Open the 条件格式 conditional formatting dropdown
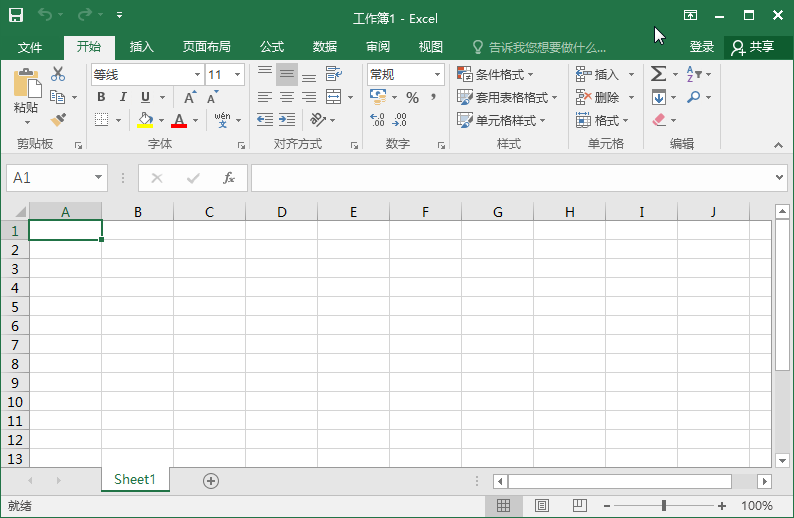This screenshot has width=794, height=518. click(495, 75)
